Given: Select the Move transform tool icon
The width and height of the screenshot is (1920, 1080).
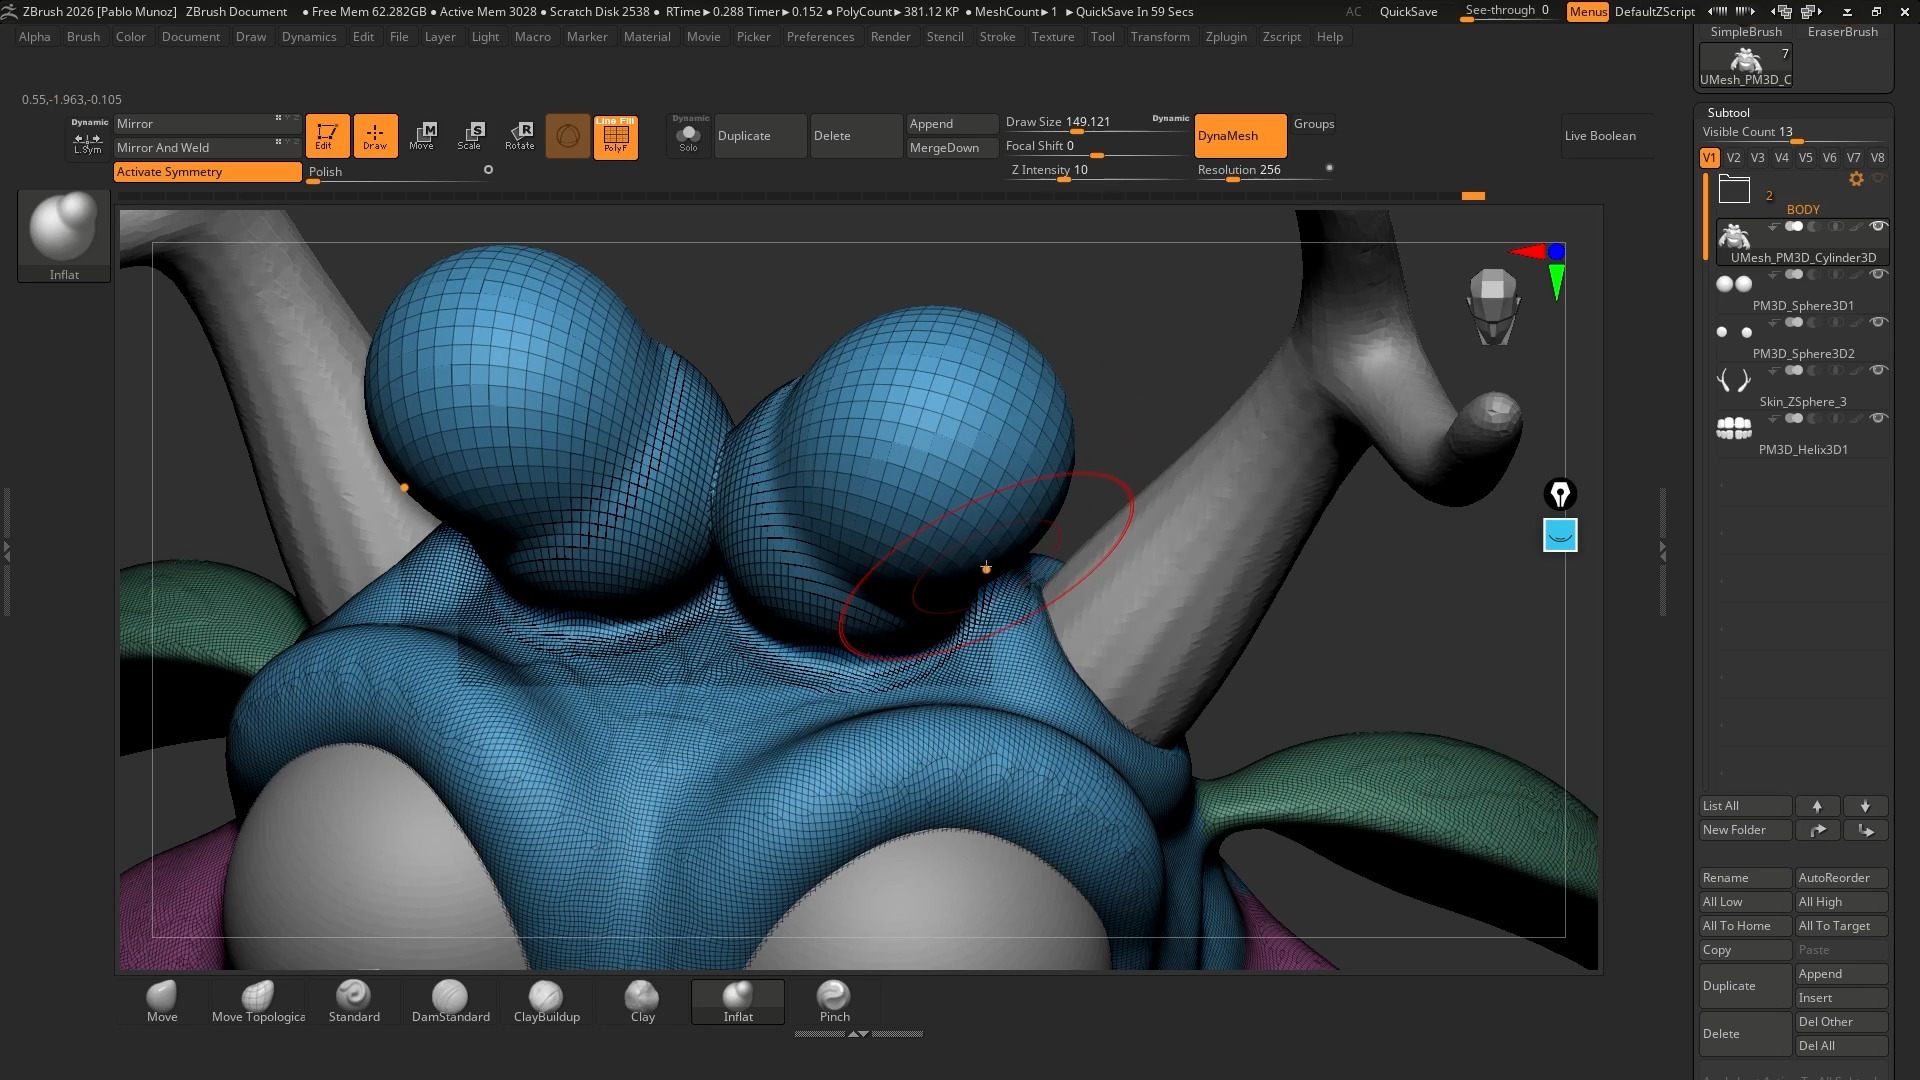Looking at the screenshot, I should (x=422, y=136).
